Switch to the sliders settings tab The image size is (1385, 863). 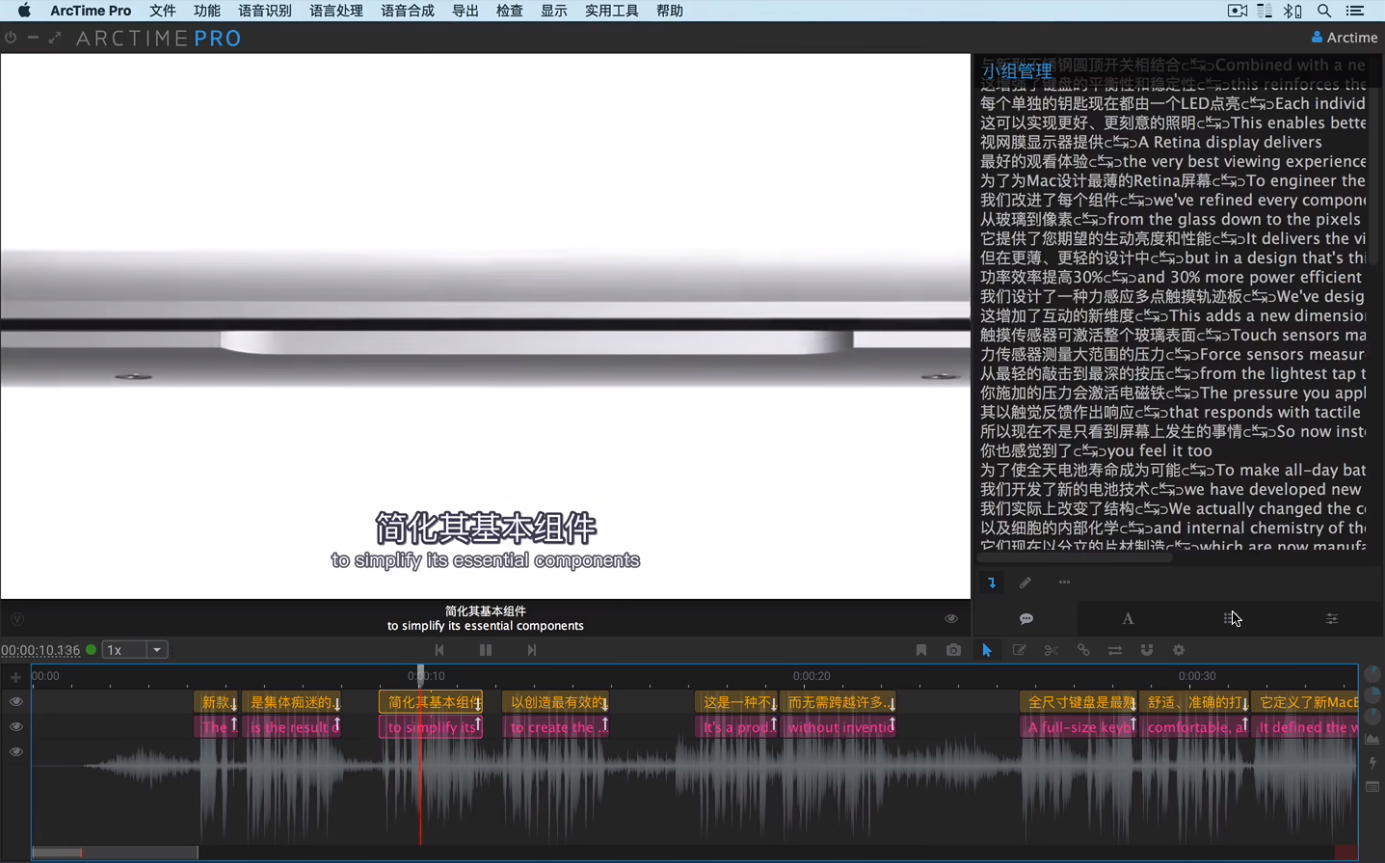click(1332, 619)
